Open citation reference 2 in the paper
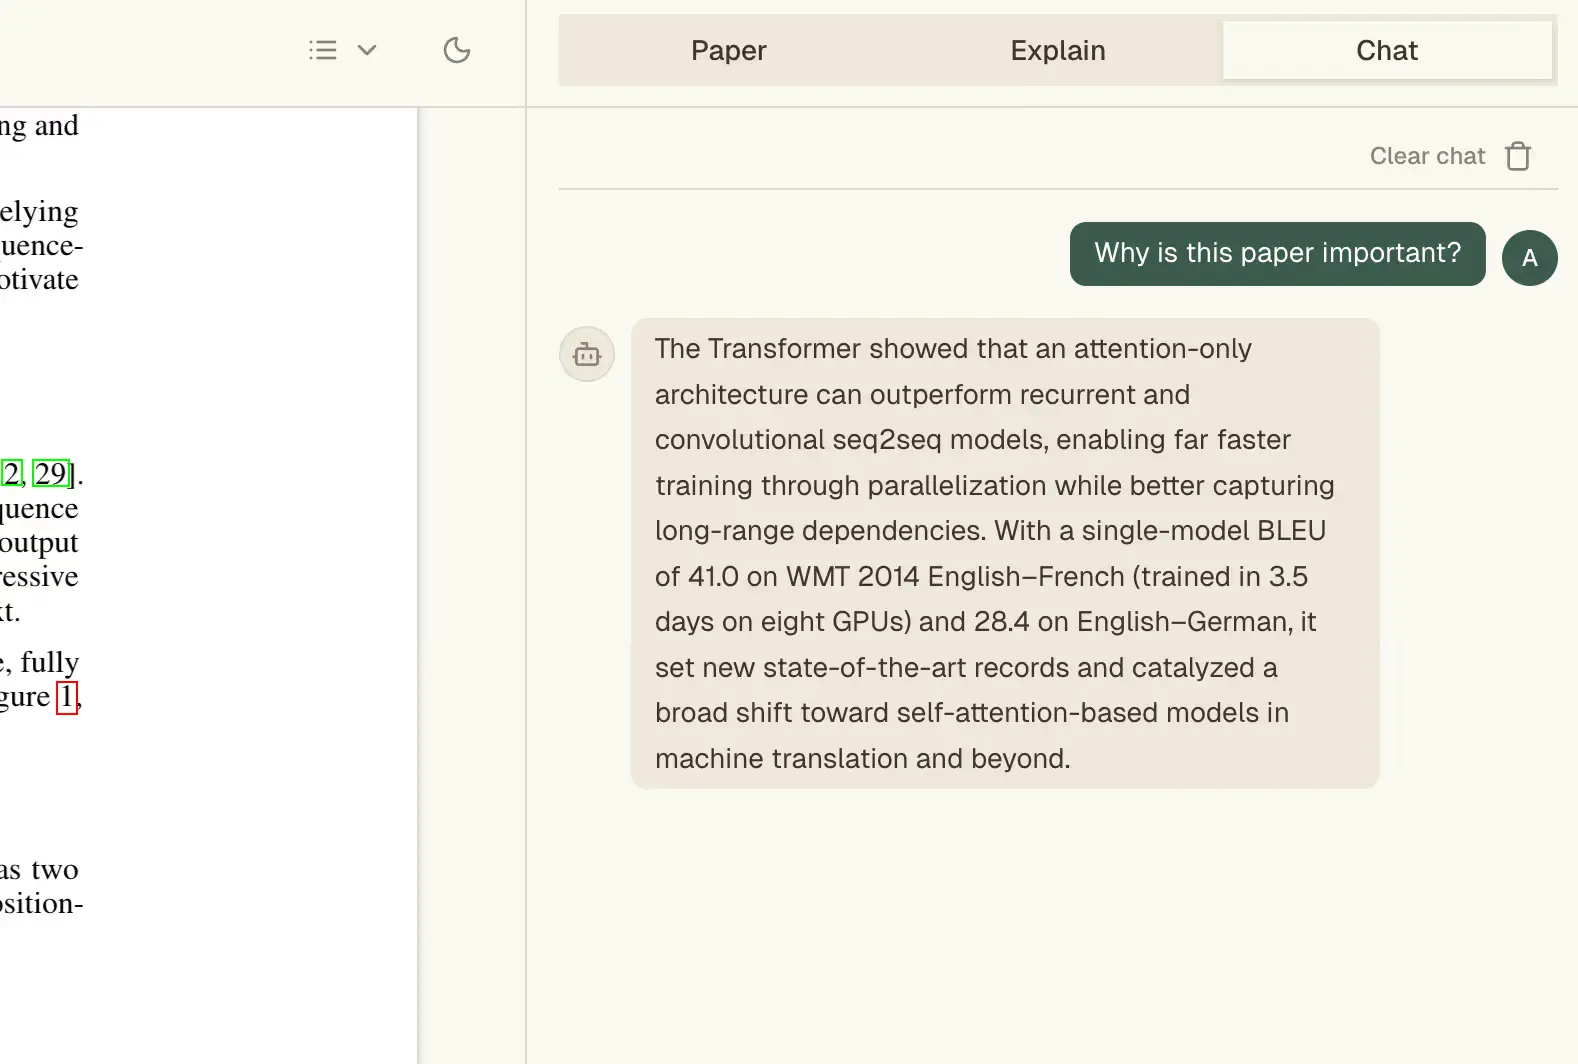The image size is (1578, 1064). (x=11, y=473)
